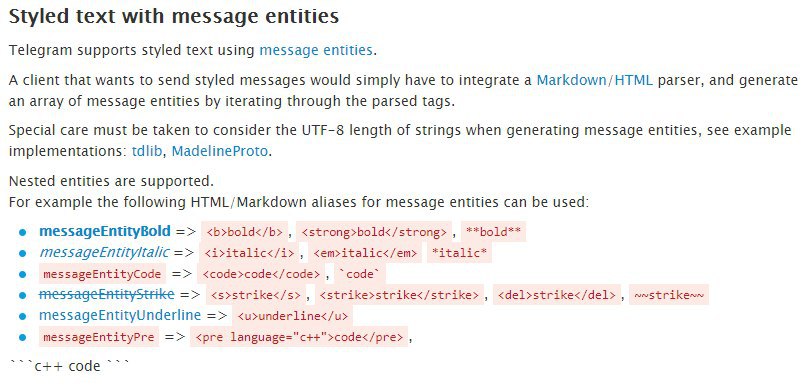This screenshot has height=387, width=809.
Task: Open the tdlib implementation link
Action: tap(147, 151)
